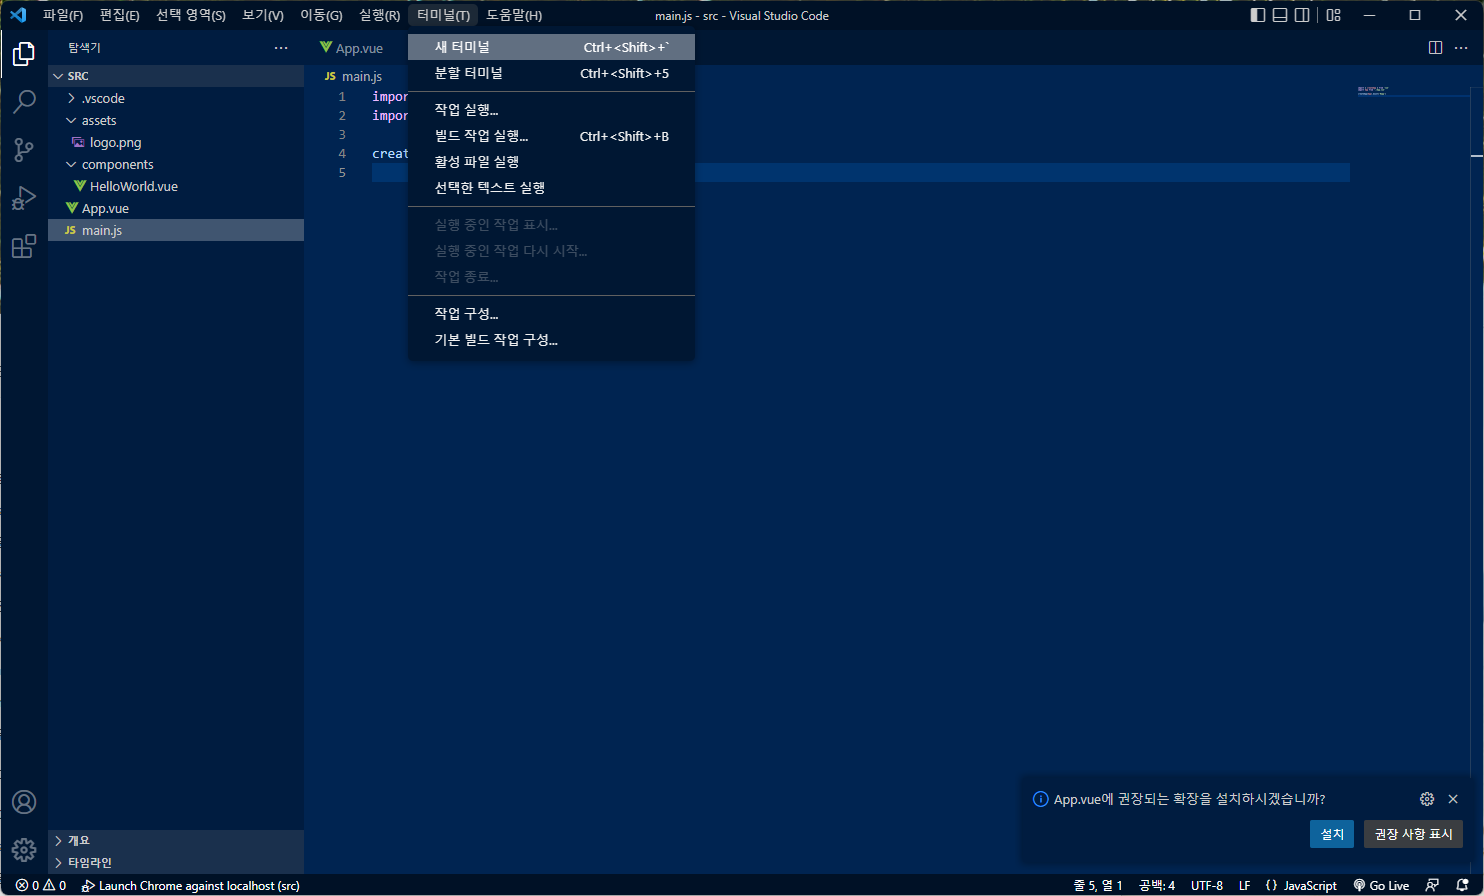Open the Search view in activity bar
This screenshot has width=1484, height=896.
pyautogui.click(x=24, y=101)
